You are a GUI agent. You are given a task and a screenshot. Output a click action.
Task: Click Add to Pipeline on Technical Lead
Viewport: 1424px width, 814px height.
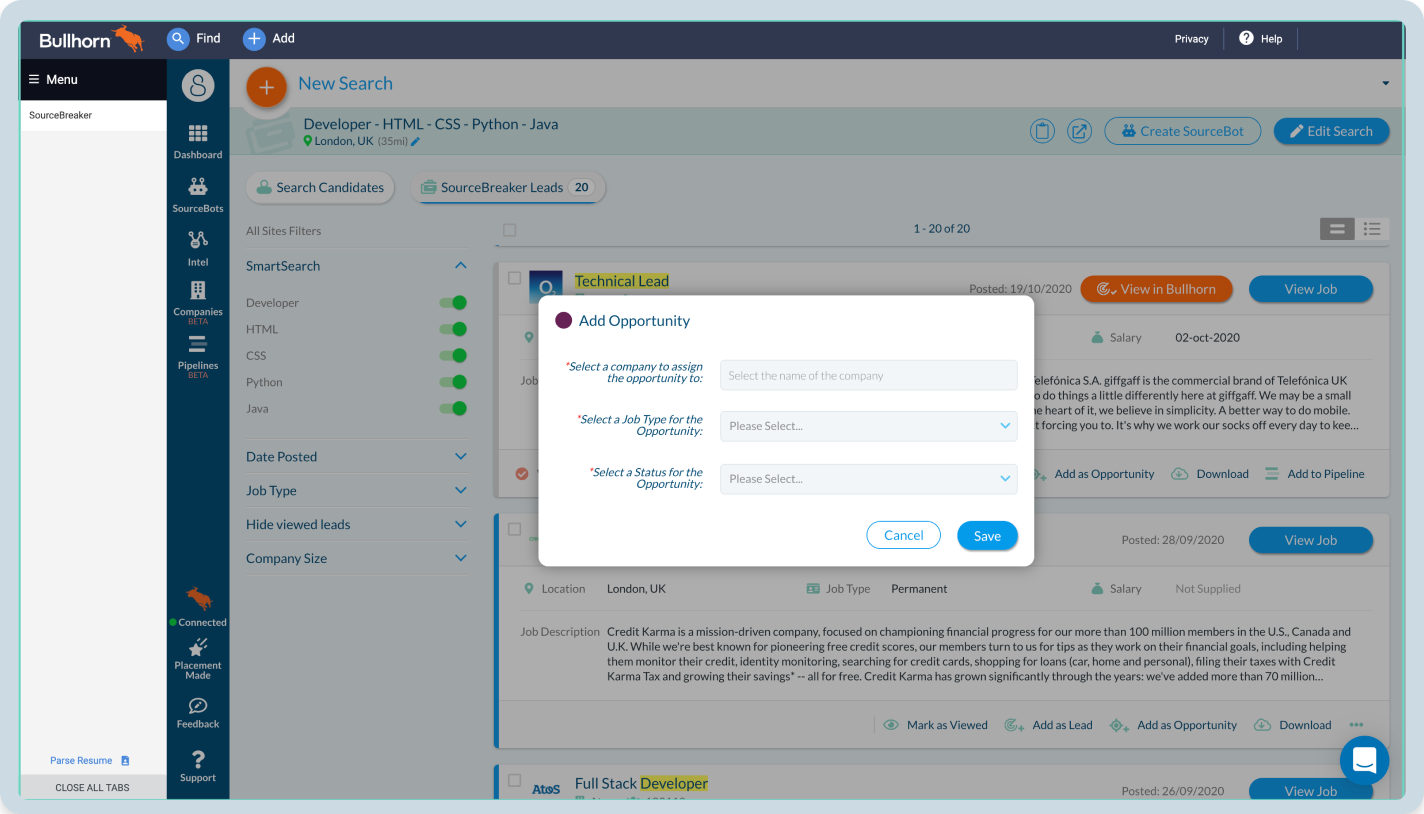[x=1315, y=474]
